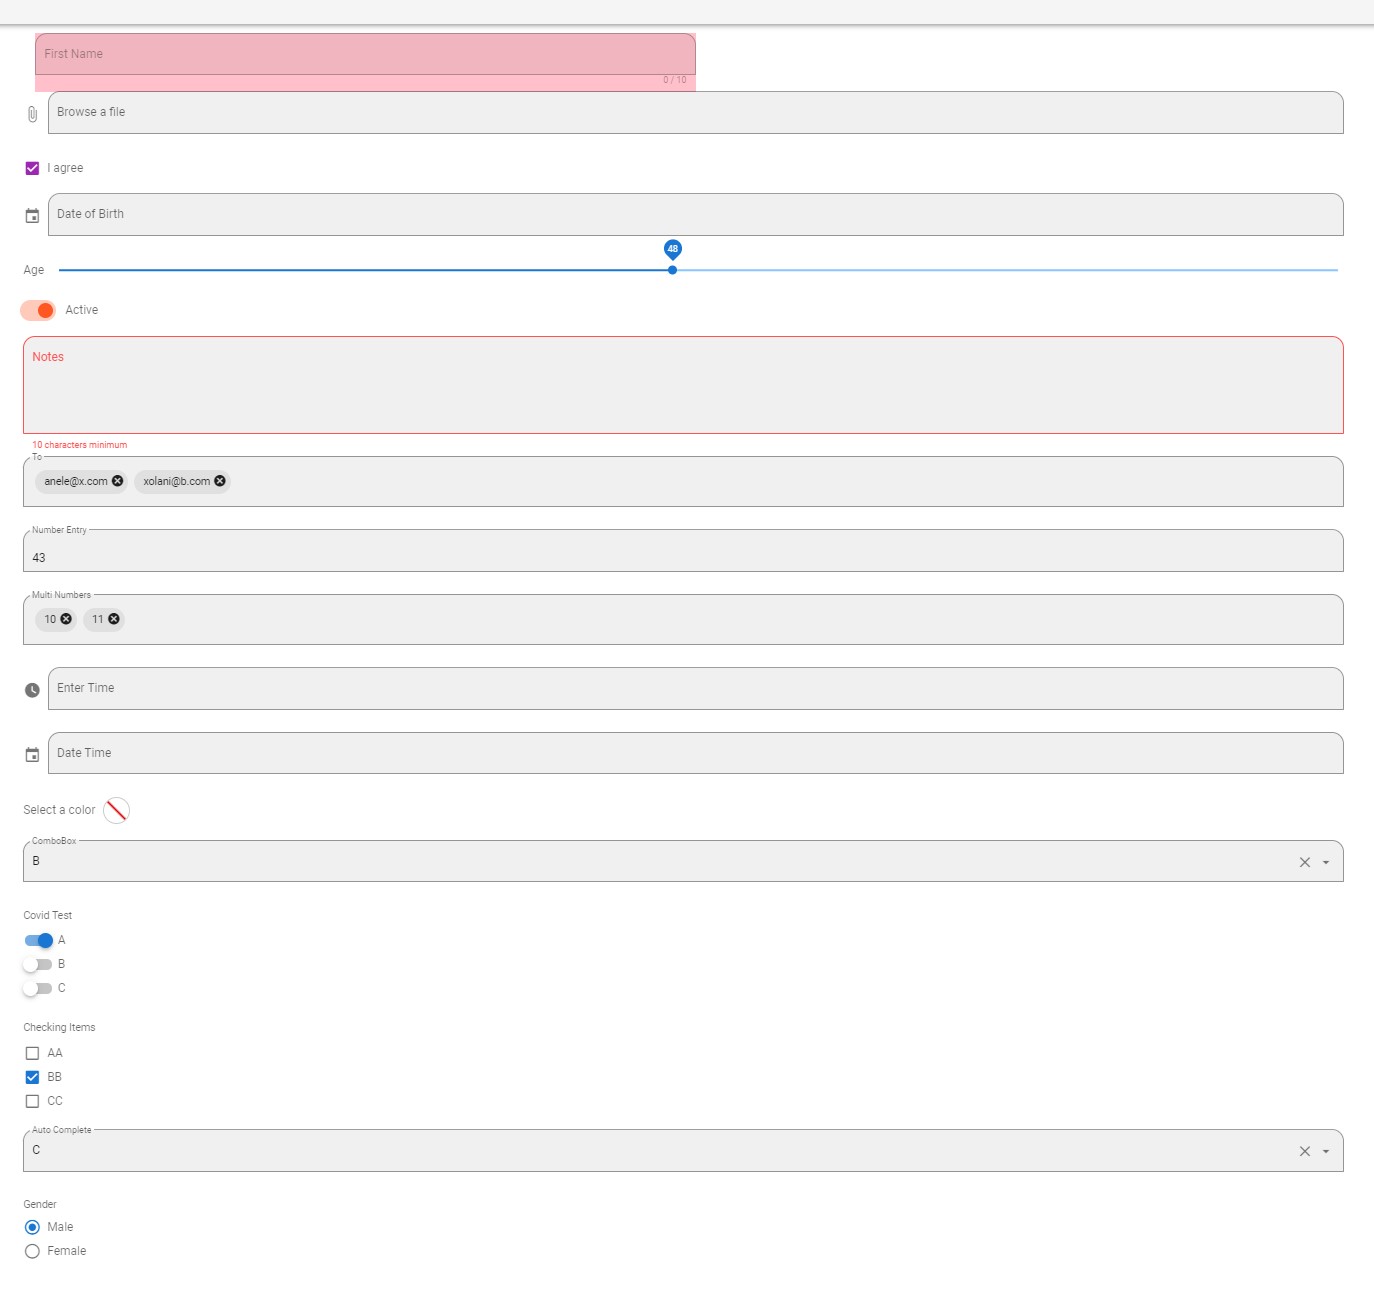This screenshot has height=1289, width=1374.
Task: Click the Age slider thumb
Action: 672,270
